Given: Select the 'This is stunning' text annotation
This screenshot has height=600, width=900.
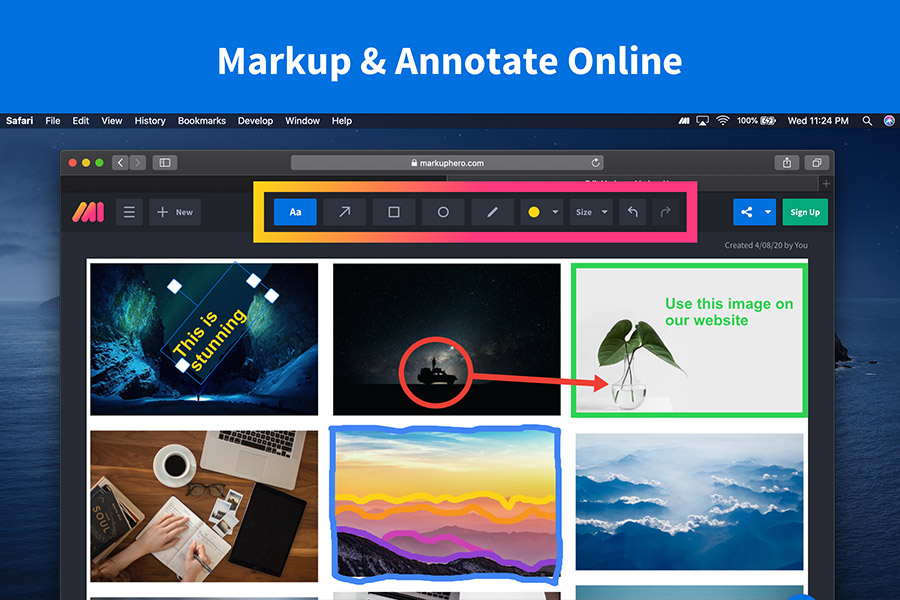Looking at the screenshot, I should point(210,339).
